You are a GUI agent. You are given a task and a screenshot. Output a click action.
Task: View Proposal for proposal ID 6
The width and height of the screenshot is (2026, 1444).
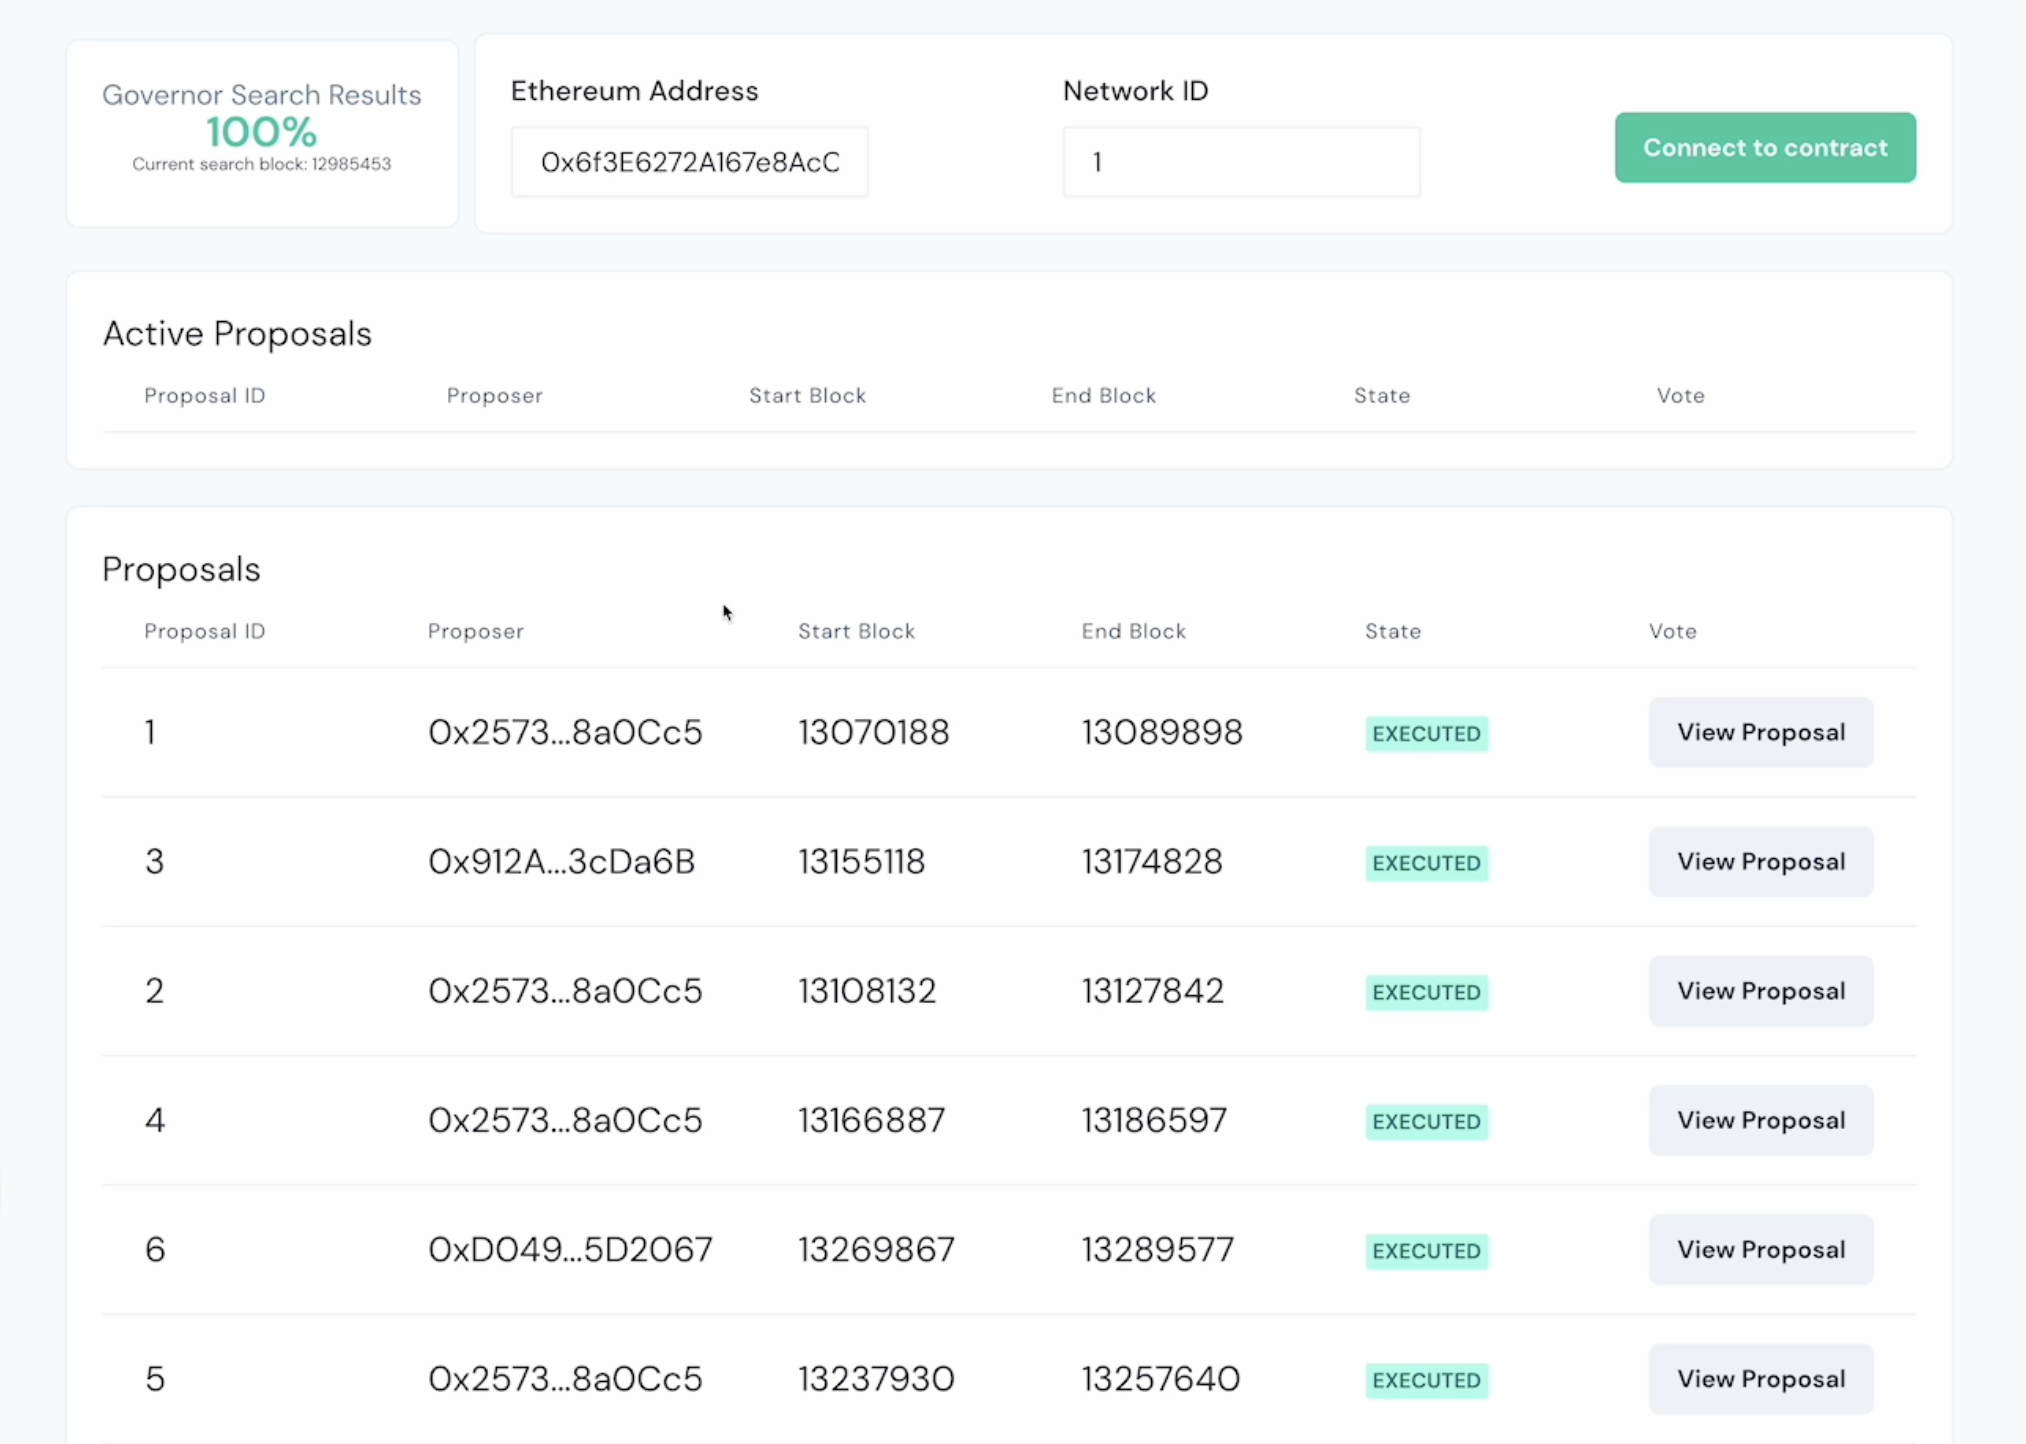tap(1760, 1249)
